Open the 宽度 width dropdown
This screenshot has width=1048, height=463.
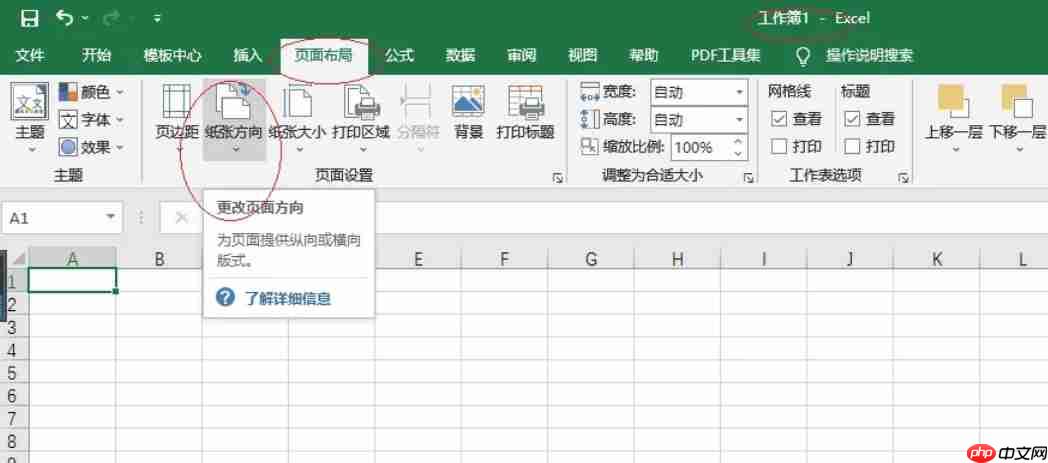740,92
